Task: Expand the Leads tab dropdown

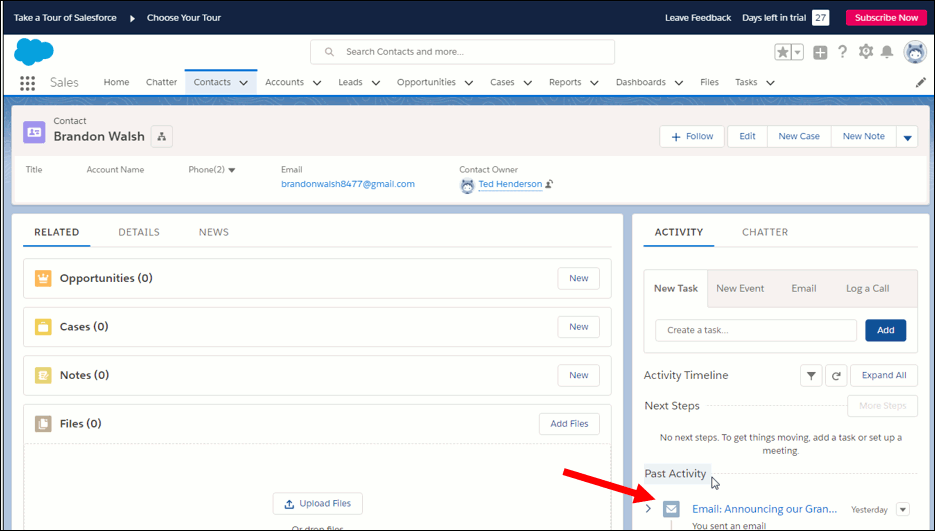Action: coord(376,83)
